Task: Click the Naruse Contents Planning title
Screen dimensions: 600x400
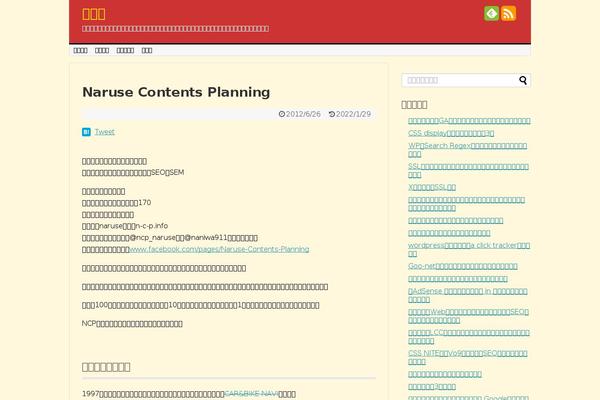Action: click(176, 92)
